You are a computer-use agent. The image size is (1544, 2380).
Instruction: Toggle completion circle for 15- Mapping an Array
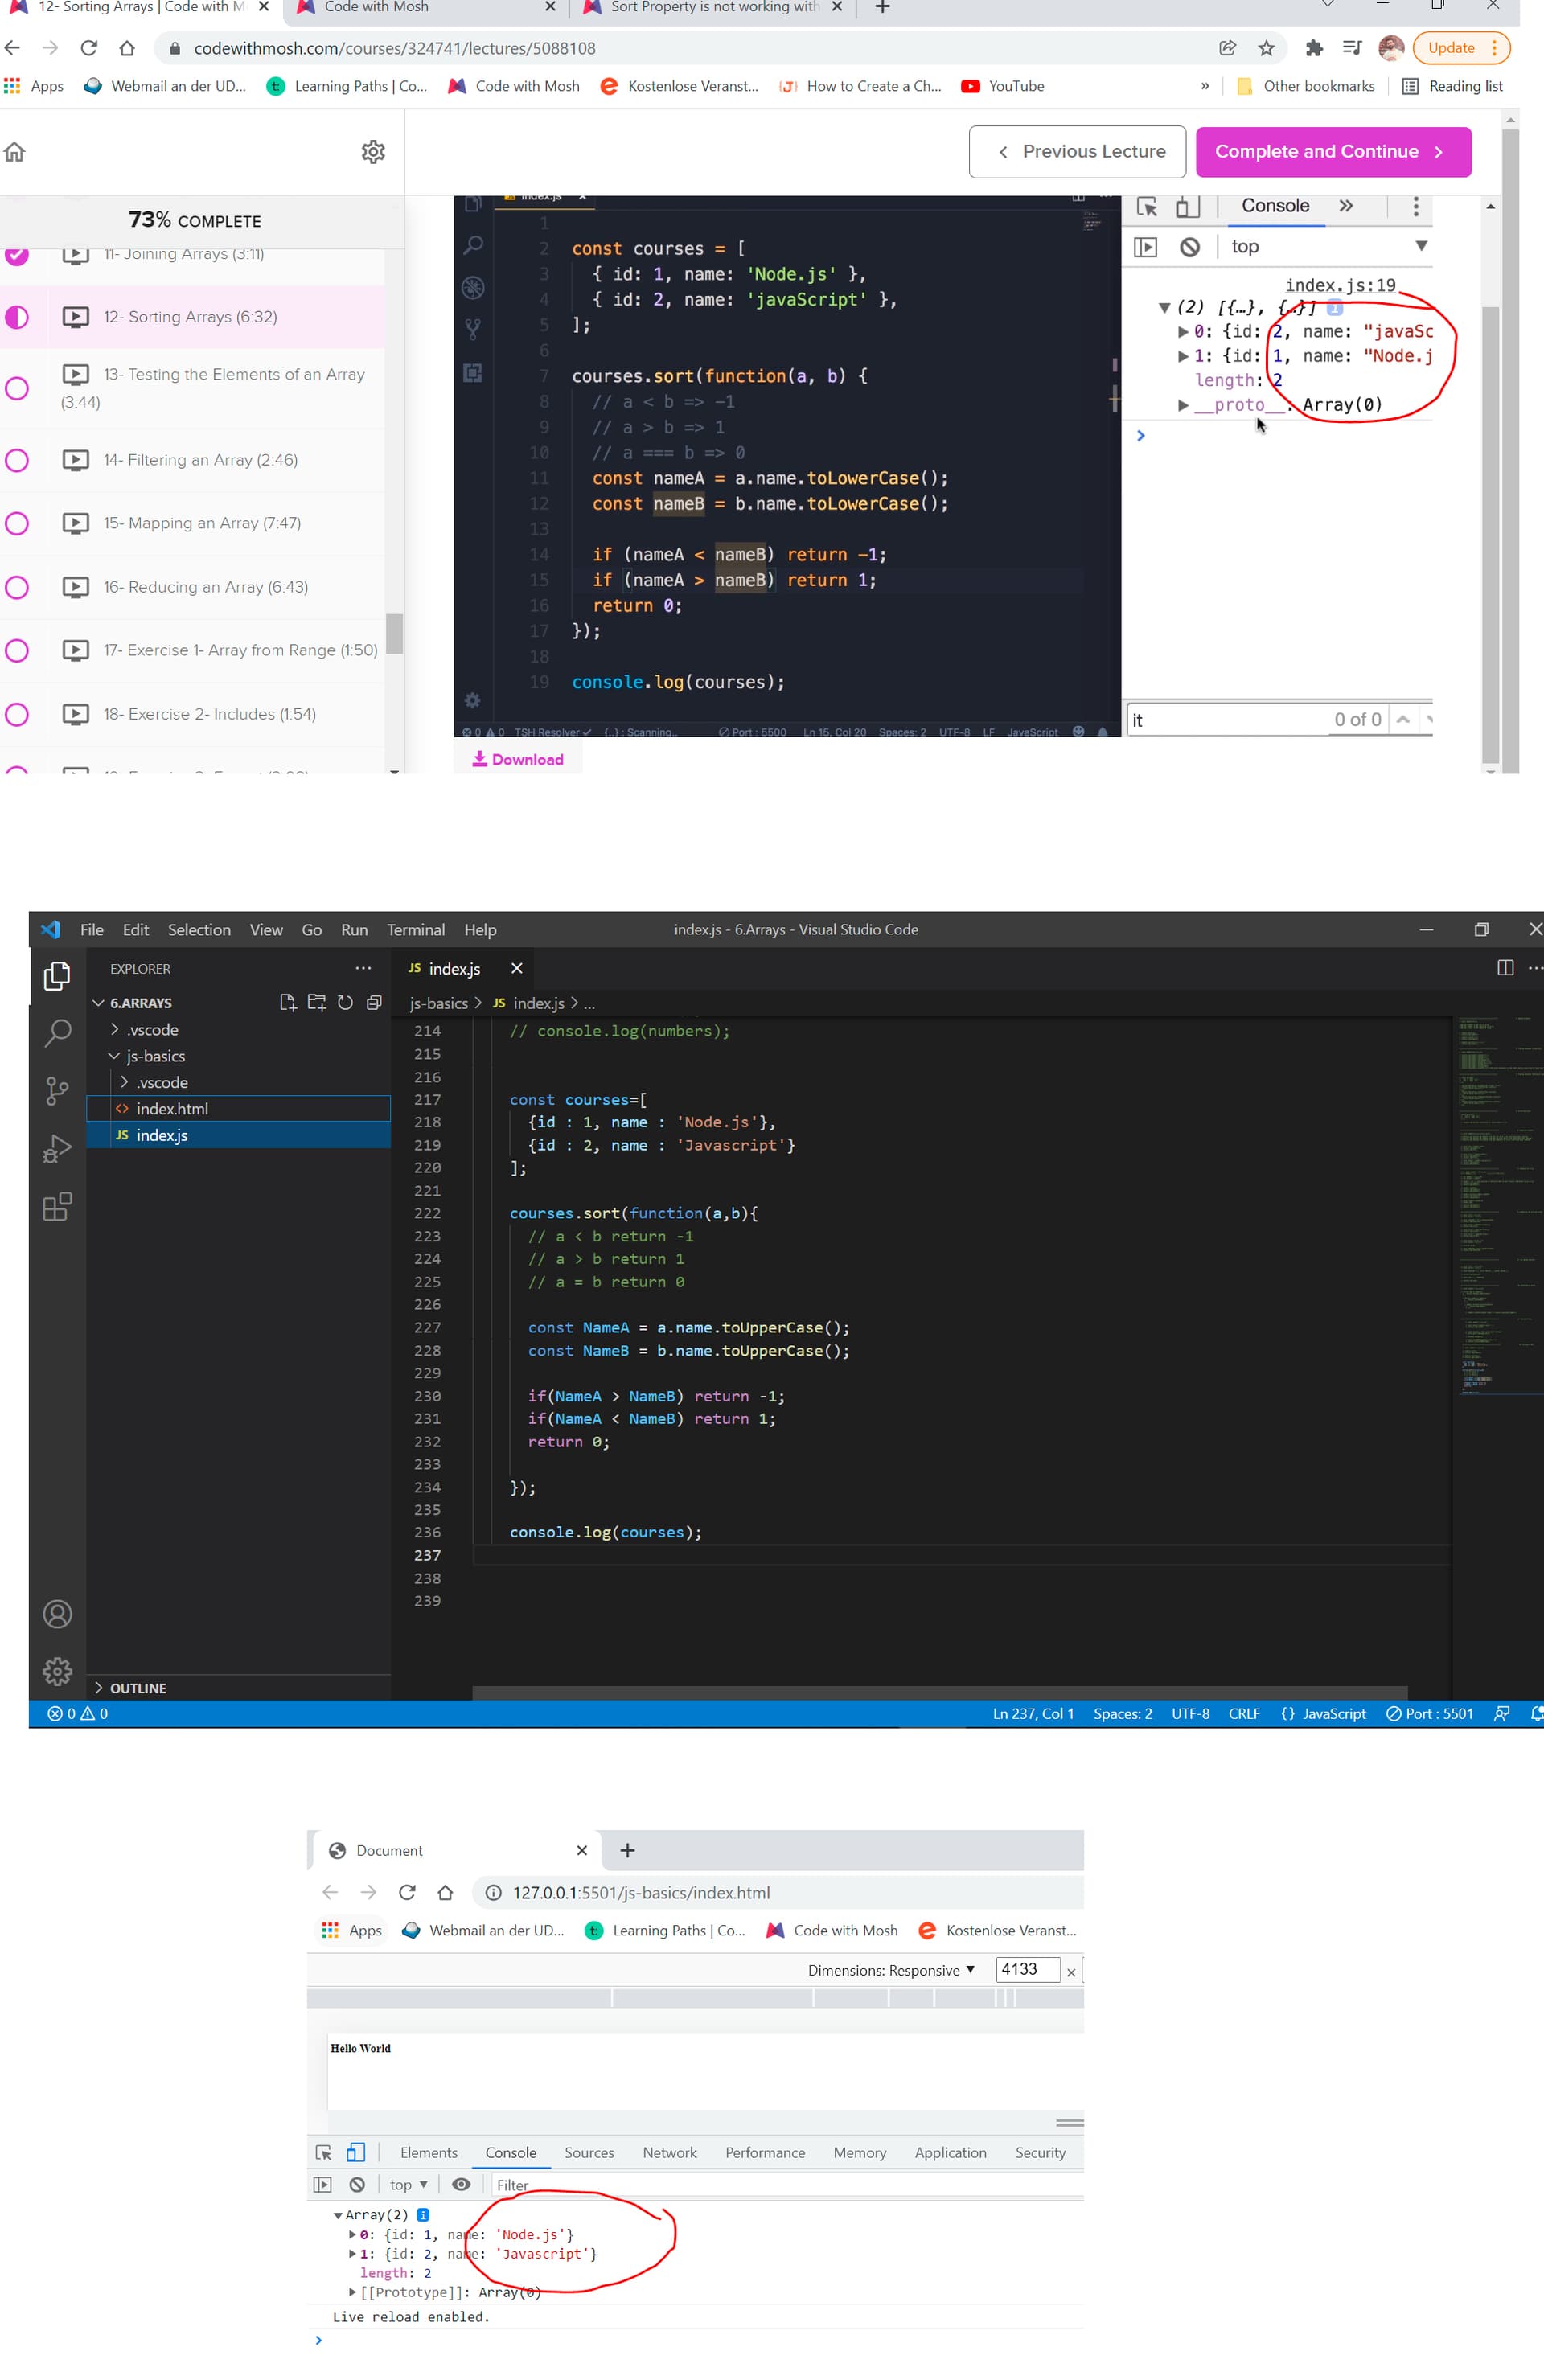pyautogui.click(x=17, y=523)
